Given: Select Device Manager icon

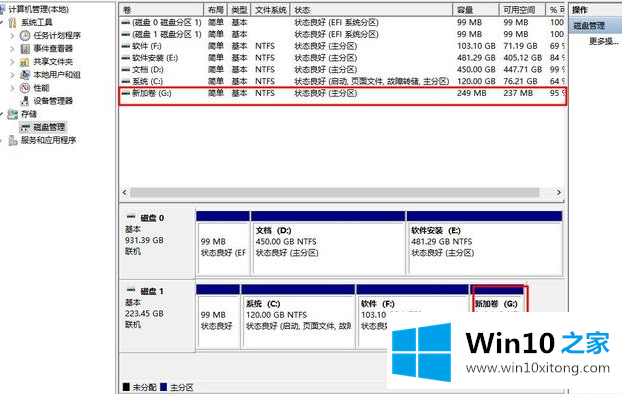Looking at the screenshot, I should tap(25, 101).
